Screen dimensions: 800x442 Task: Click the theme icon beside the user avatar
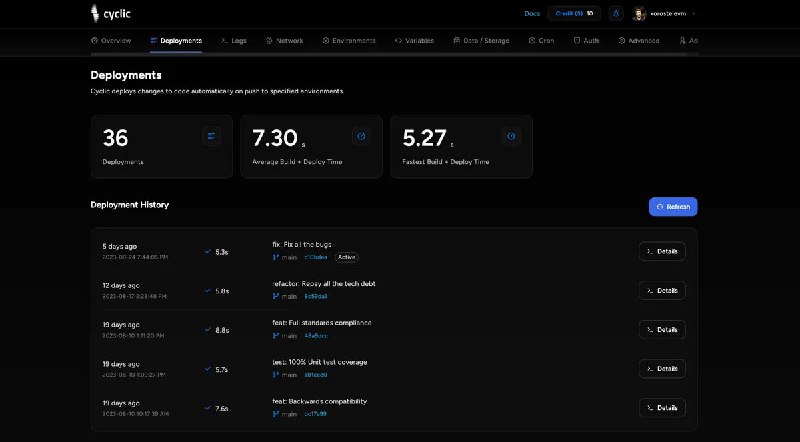615,14
